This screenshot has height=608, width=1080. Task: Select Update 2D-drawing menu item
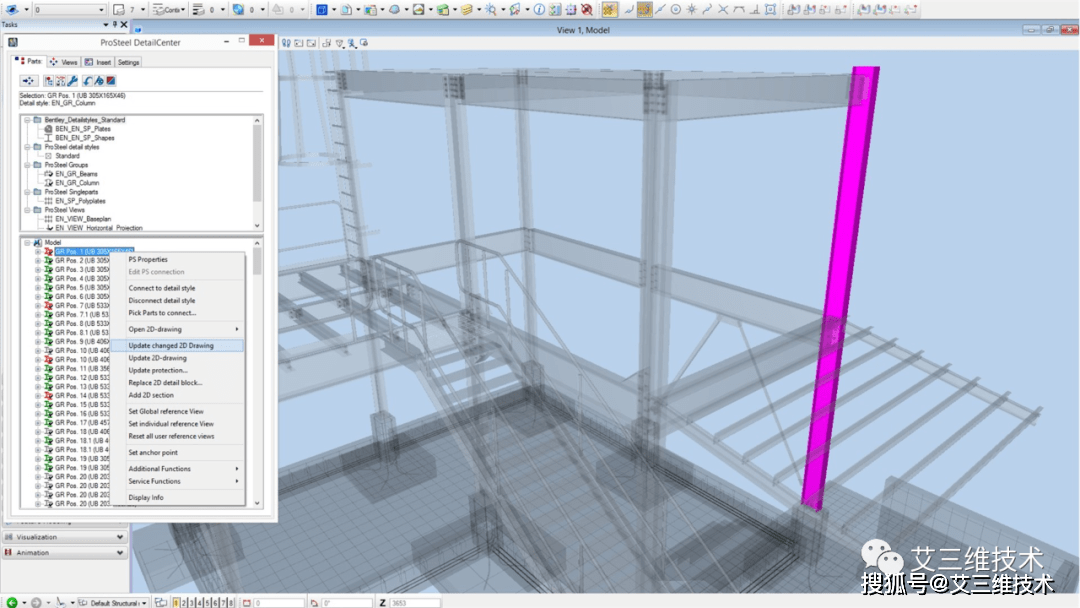coord(158,358)
